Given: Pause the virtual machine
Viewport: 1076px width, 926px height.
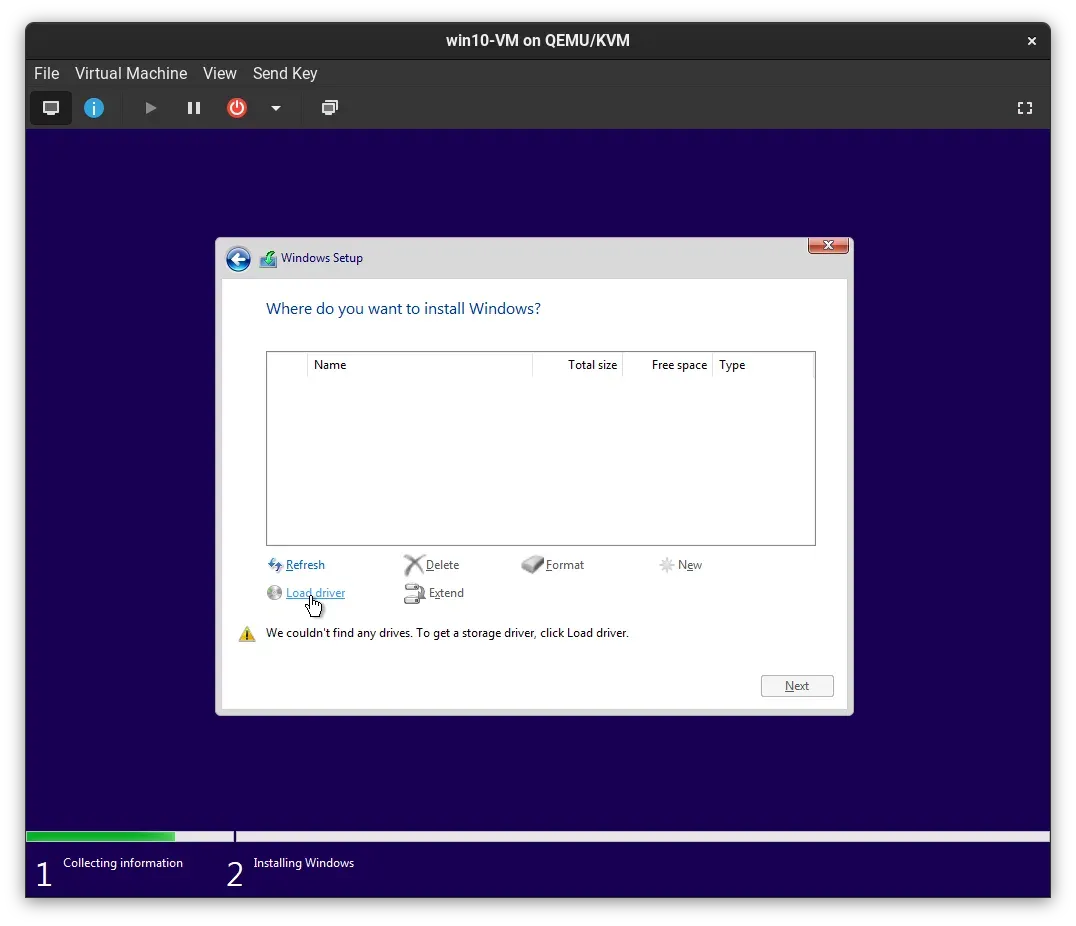Looking at the screenshot, I should (x=194, y=108).
